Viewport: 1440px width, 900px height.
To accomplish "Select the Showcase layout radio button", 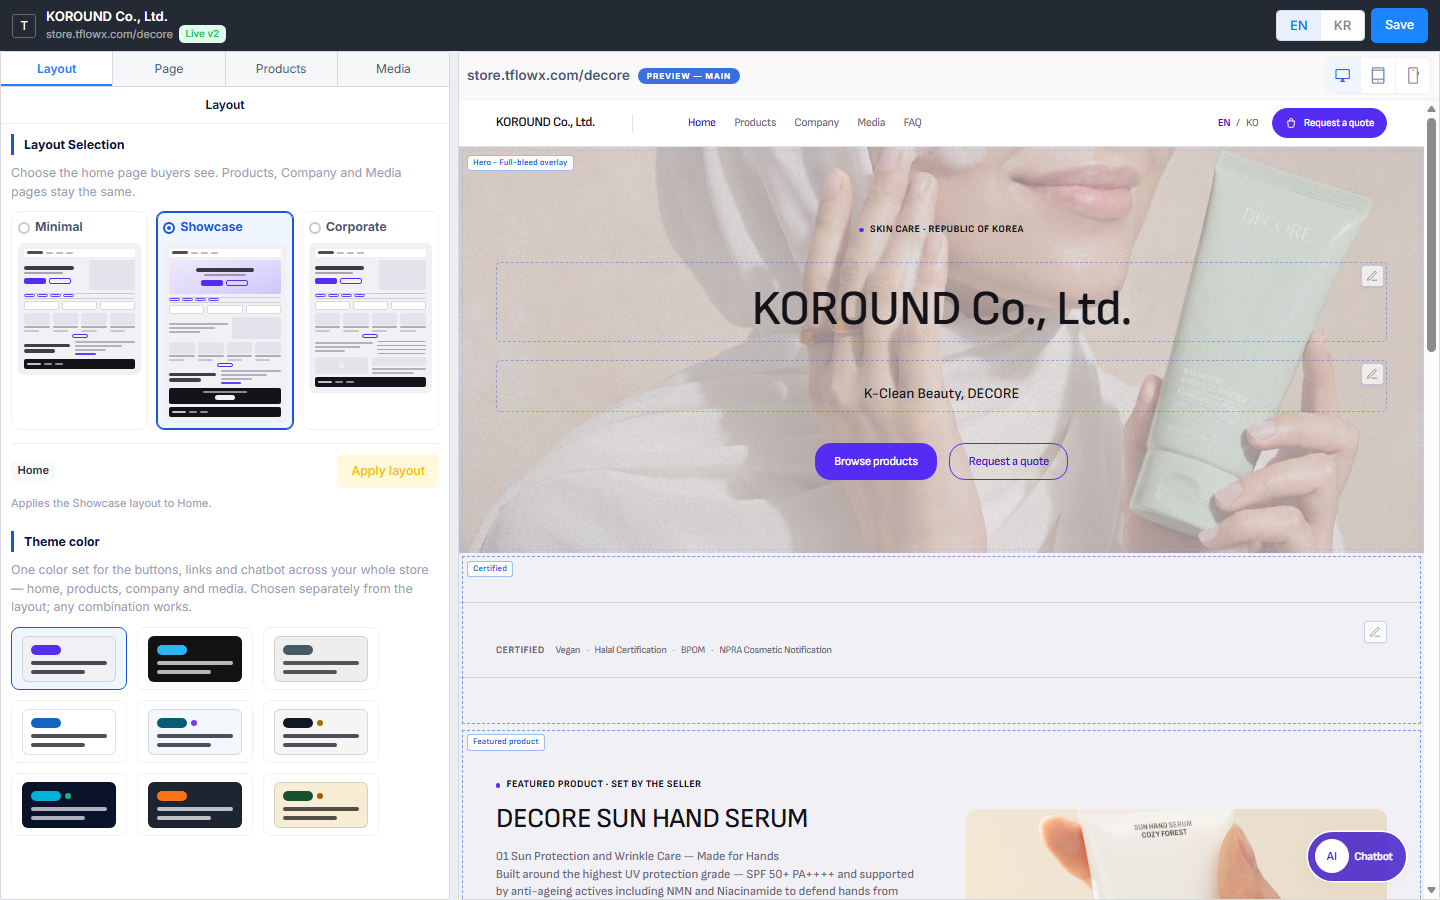I will pyautogui.click(x=169, y=228).
